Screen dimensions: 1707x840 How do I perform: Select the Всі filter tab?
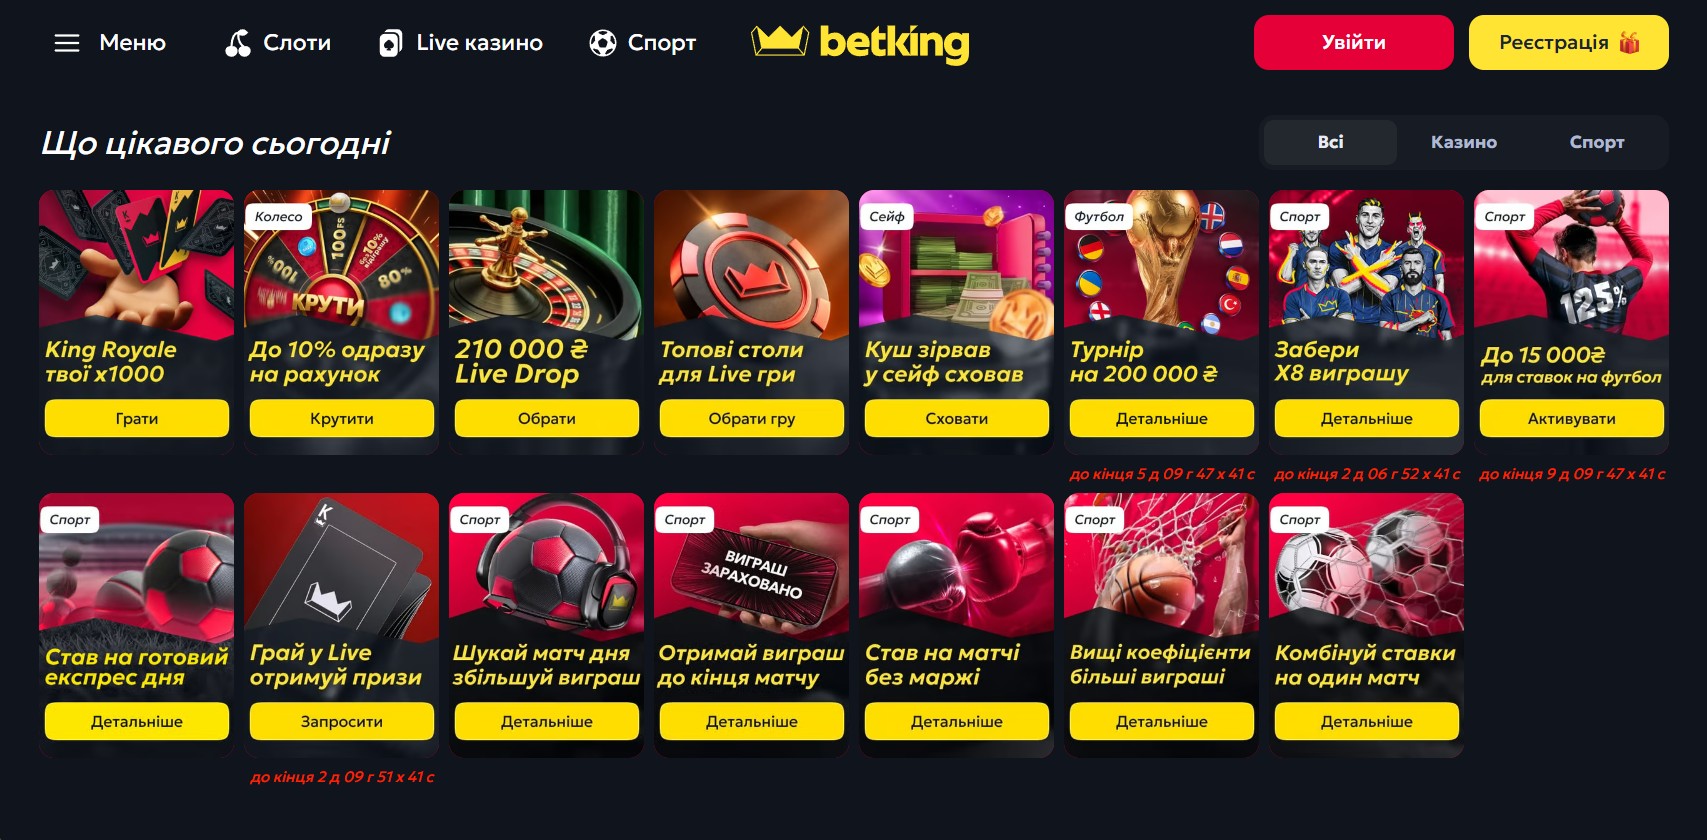[x=1330, y=142]
